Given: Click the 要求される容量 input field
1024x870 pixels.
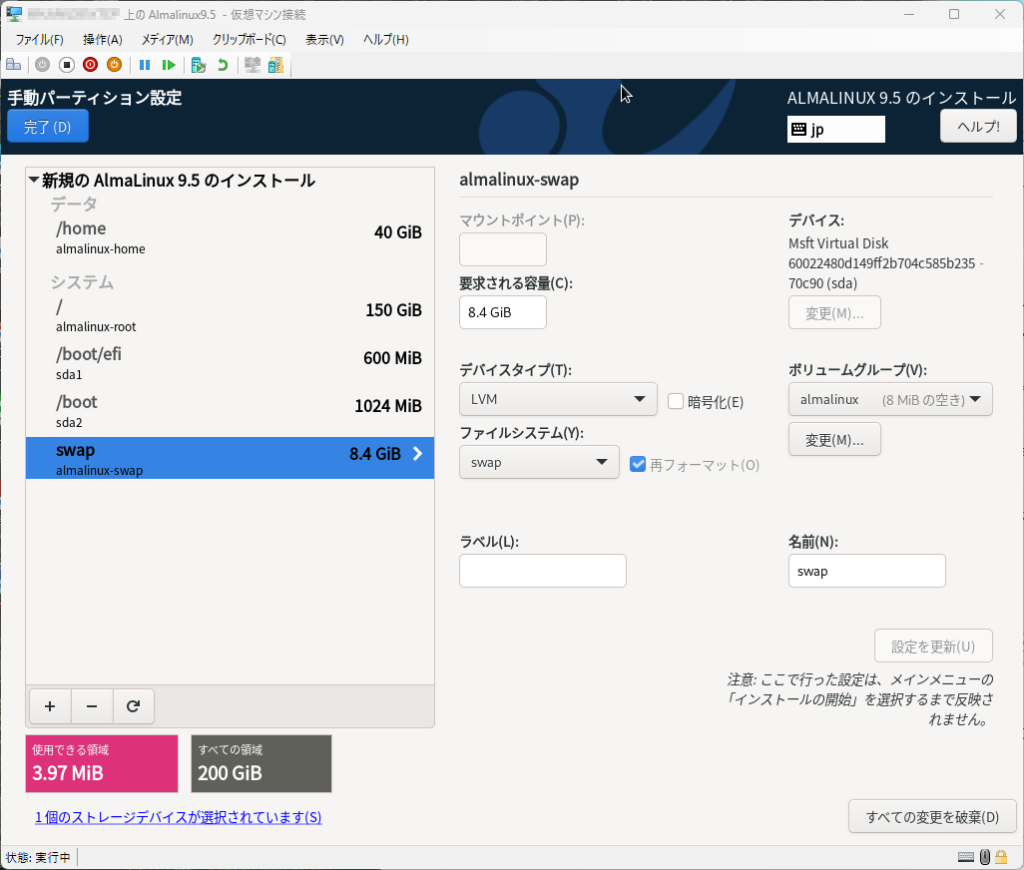Looking at the screenshot, I should (503, 312).
